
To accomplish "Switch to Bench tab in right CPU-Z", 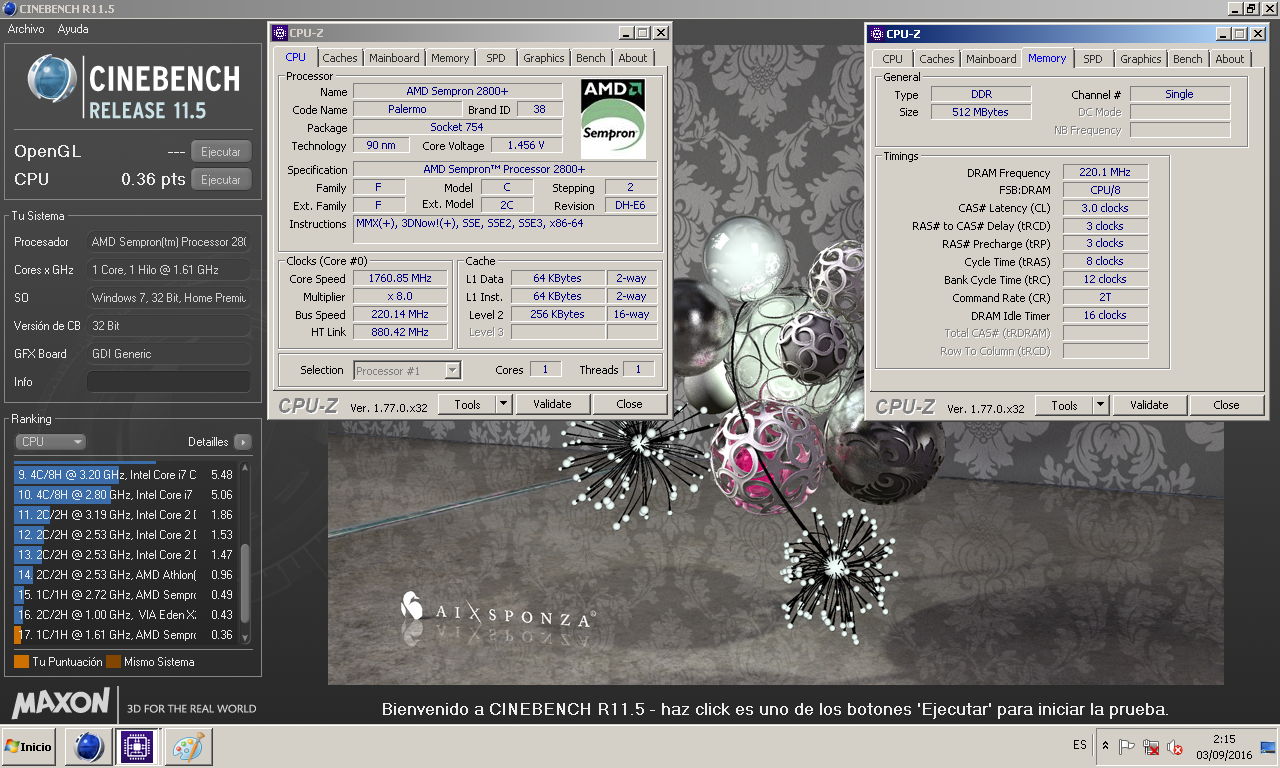I will [1188, 59].
